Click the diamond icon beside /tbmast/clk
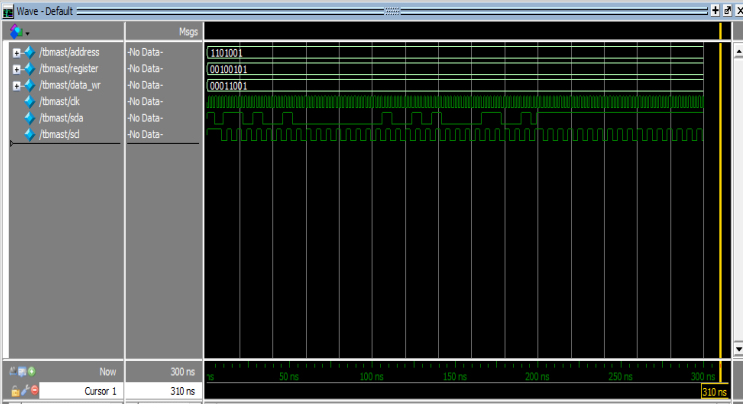This screenshot has height=404, width=743. [29, 101]
